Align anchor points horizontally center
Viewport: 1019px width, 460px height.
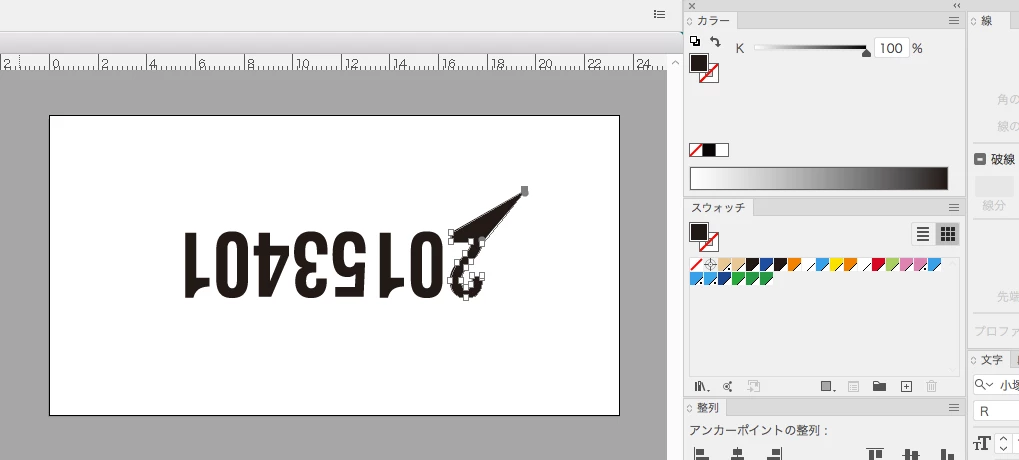[737, 454]
